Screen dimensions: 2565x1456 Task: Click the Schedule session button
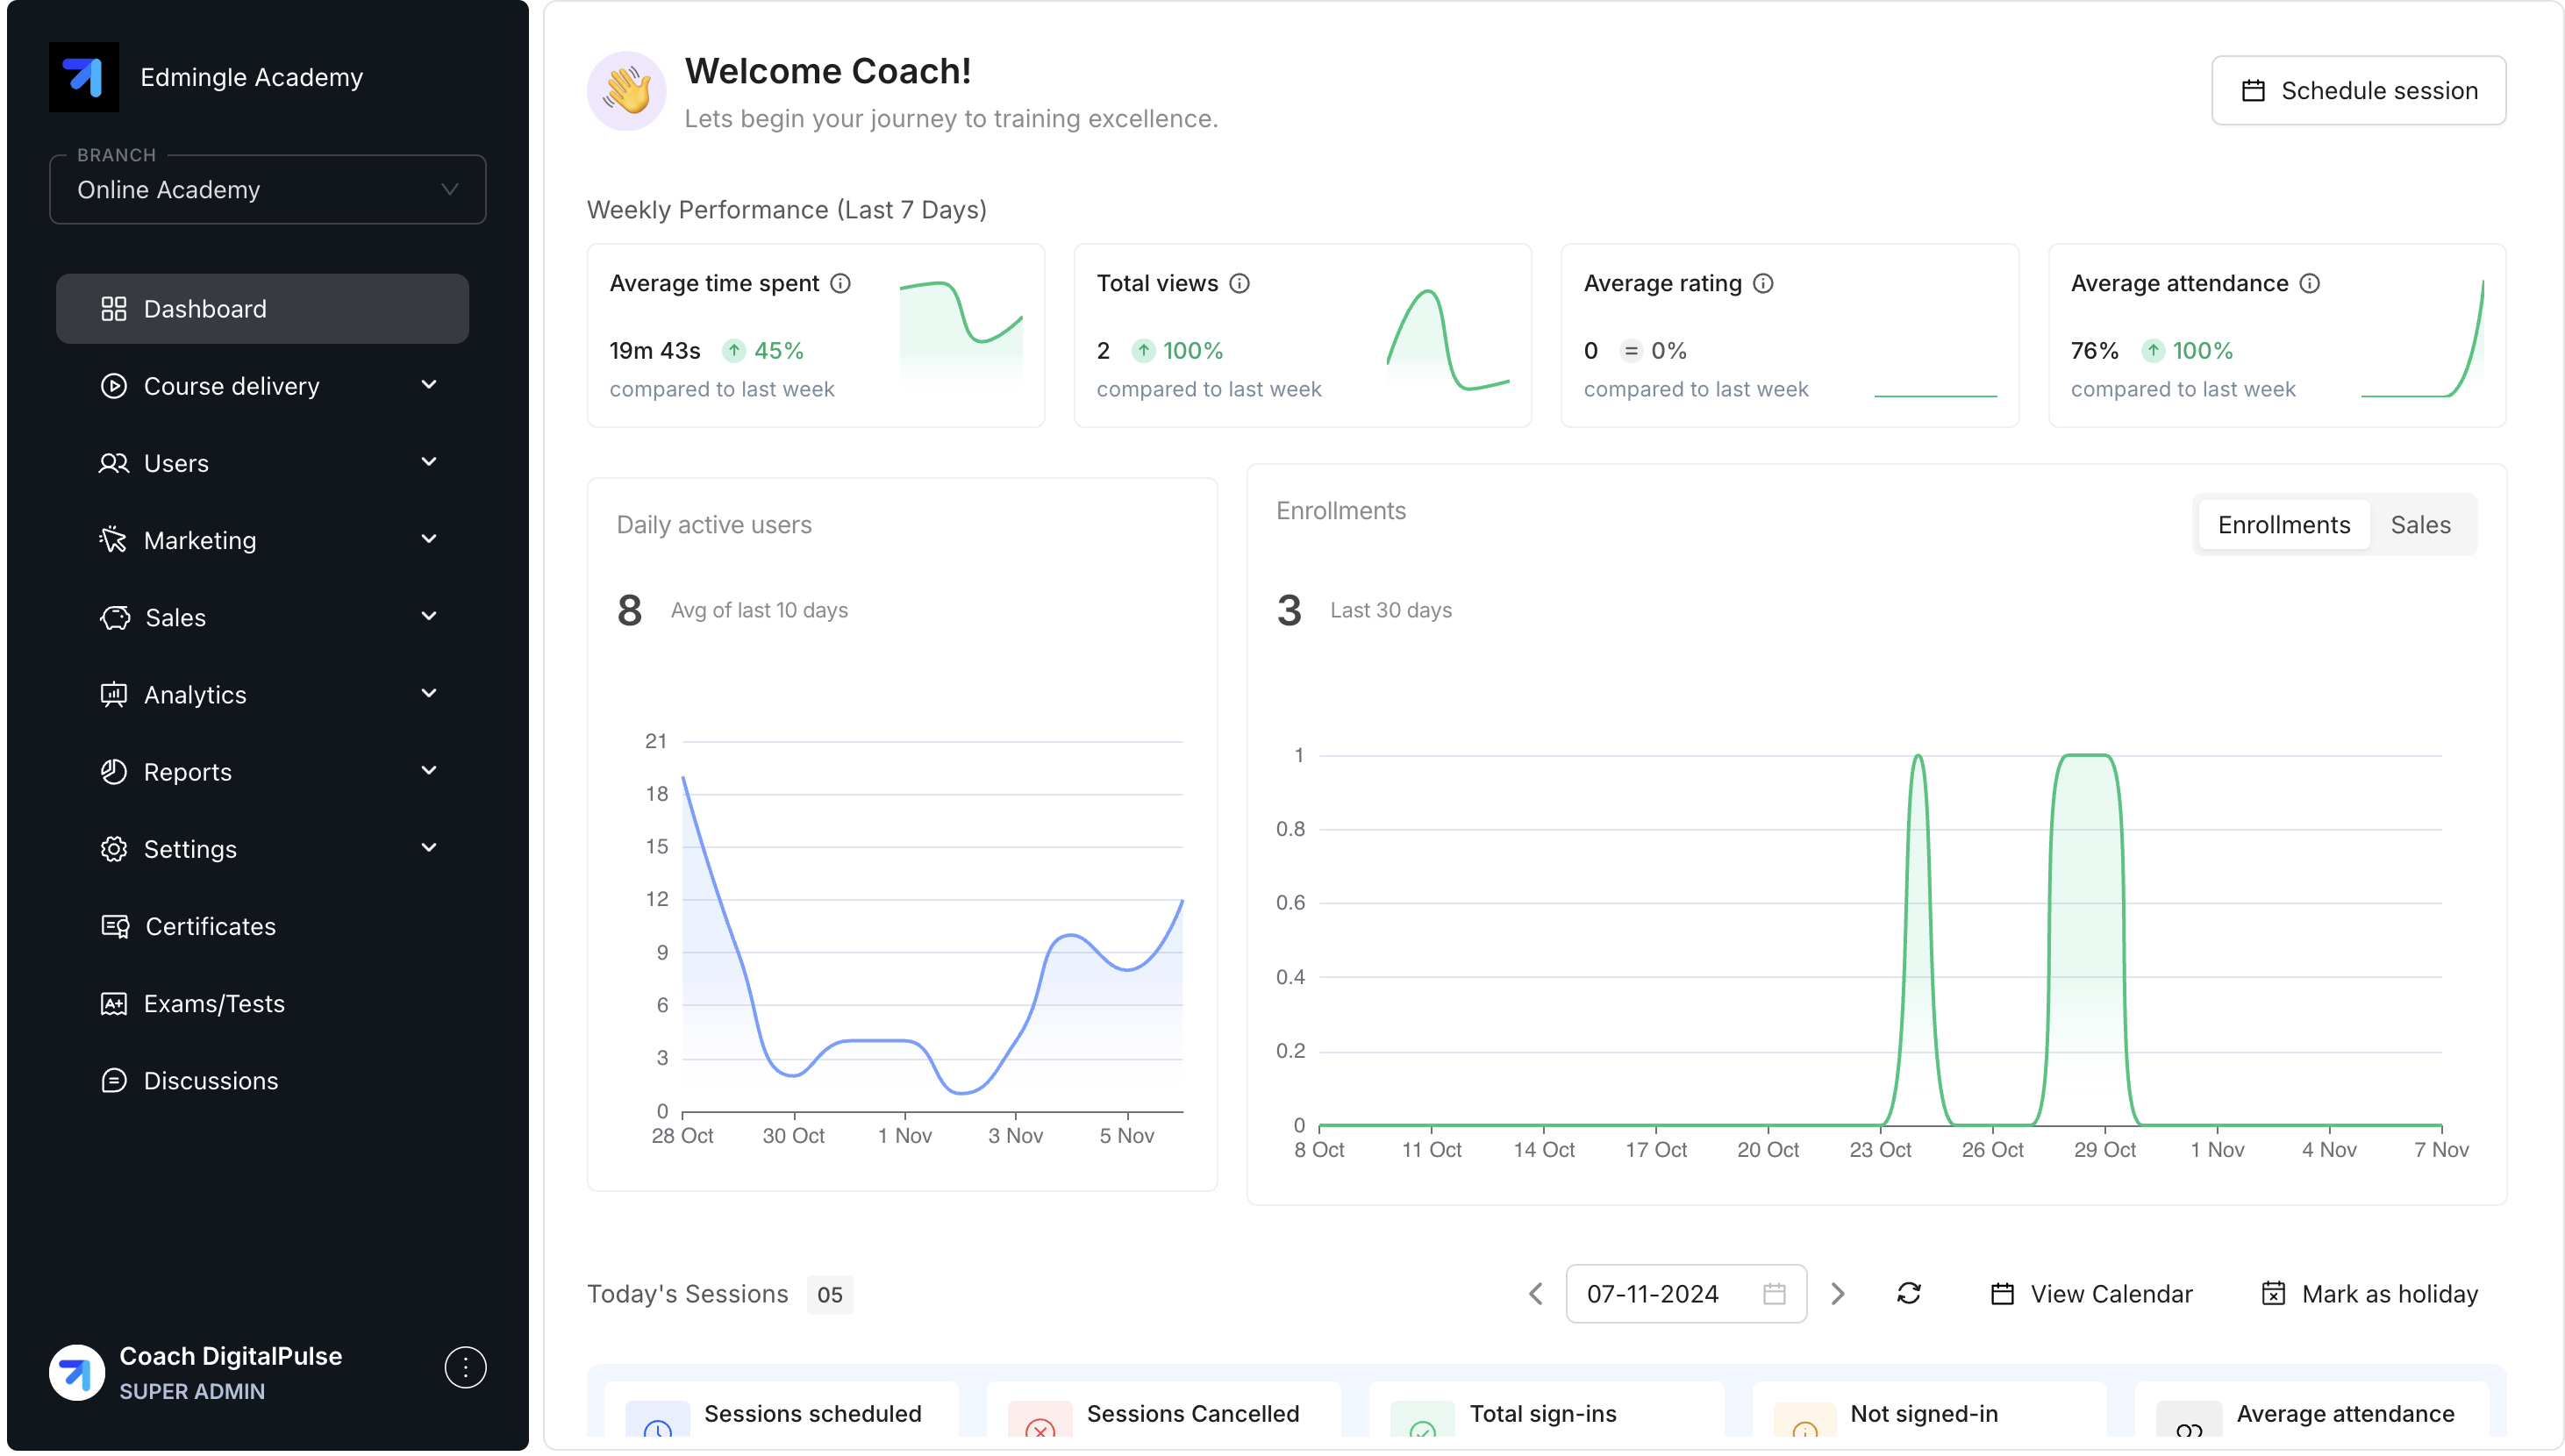coord(2358,90)
